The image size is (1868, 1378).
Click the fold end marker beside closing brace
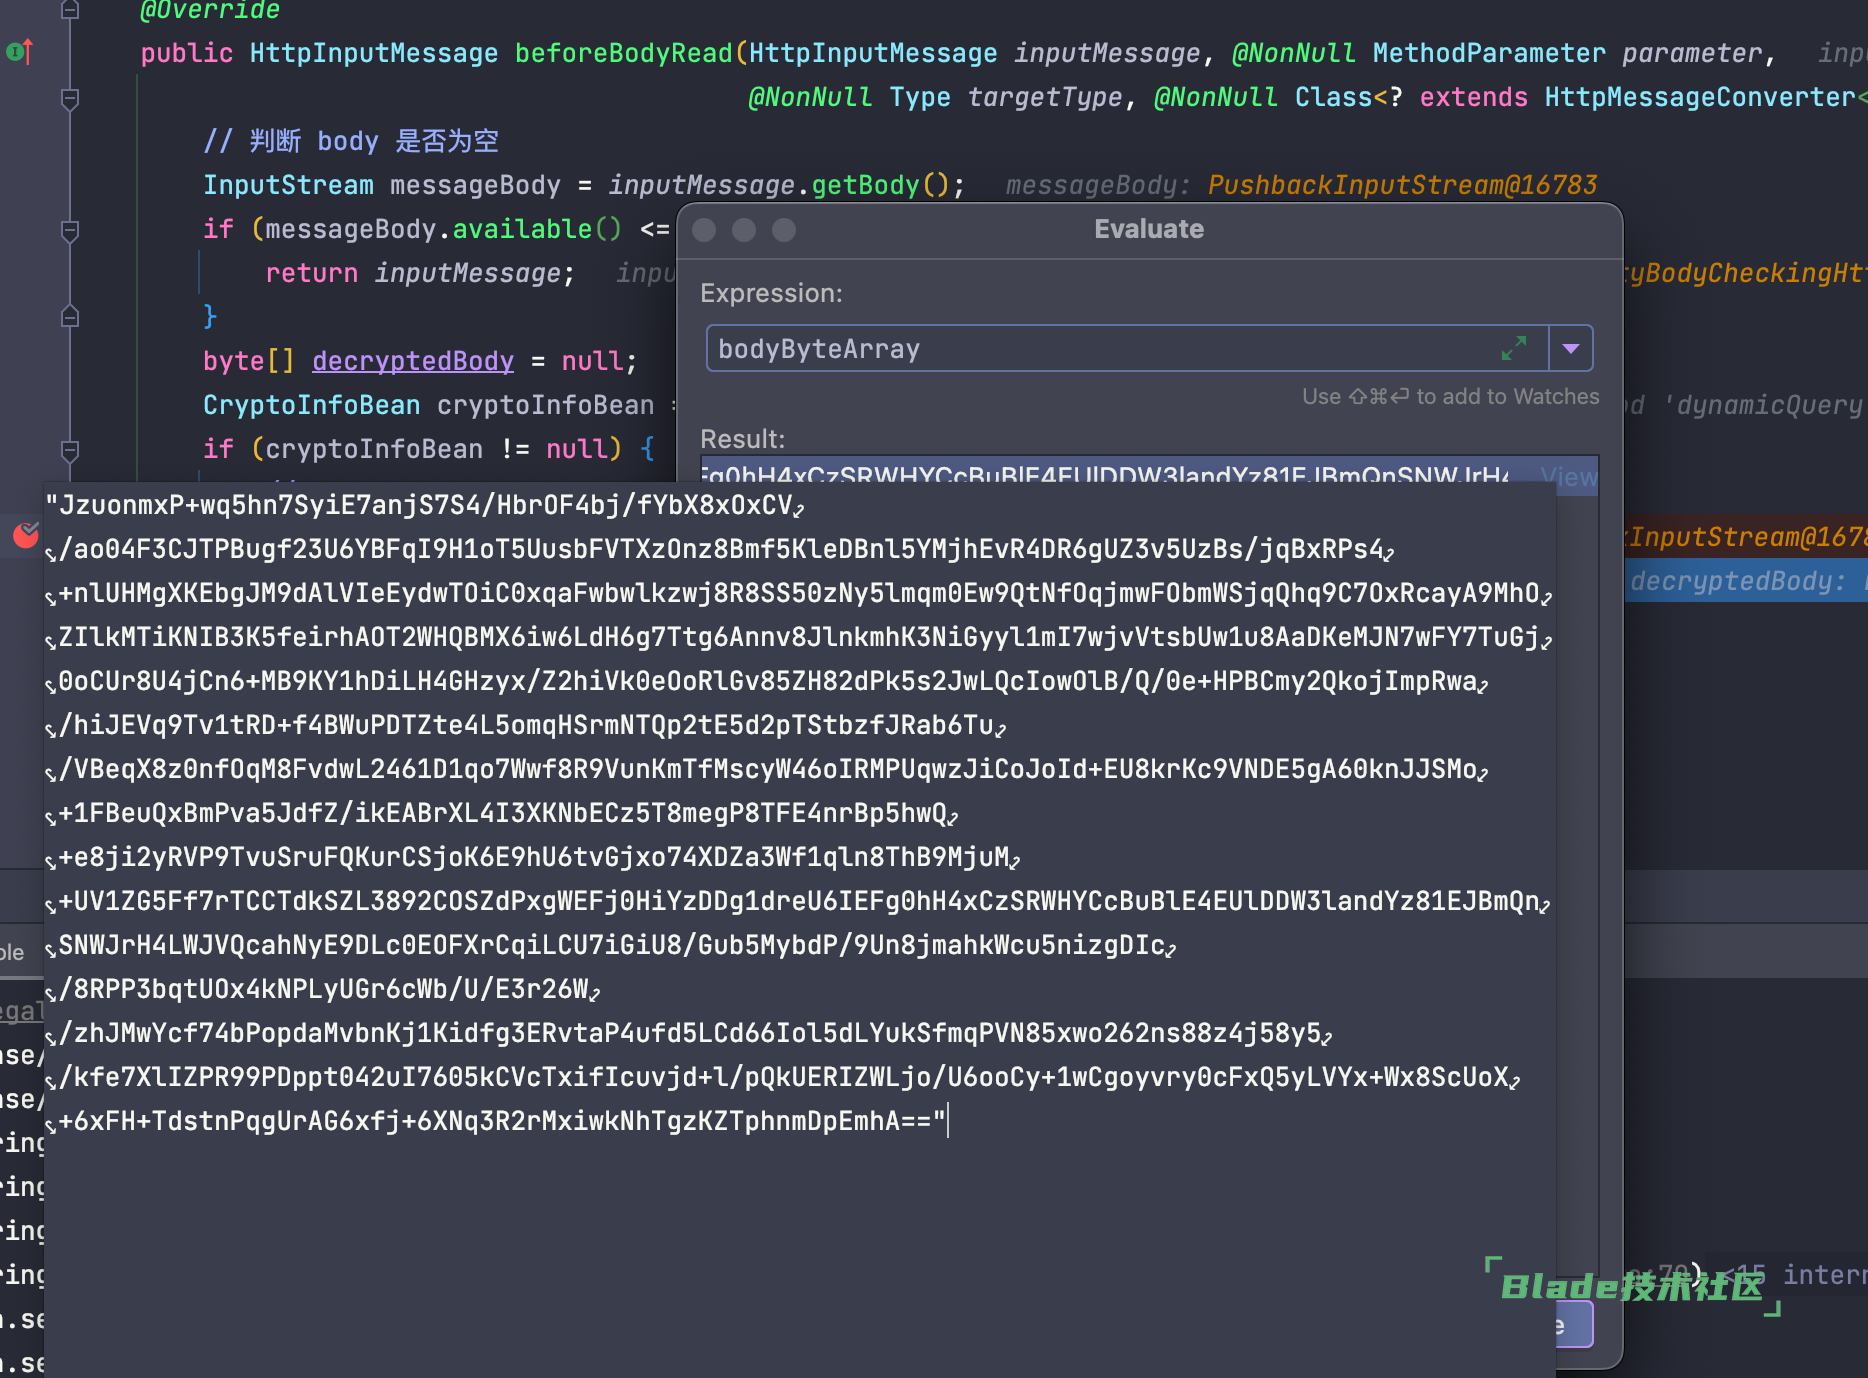point(70,316)
